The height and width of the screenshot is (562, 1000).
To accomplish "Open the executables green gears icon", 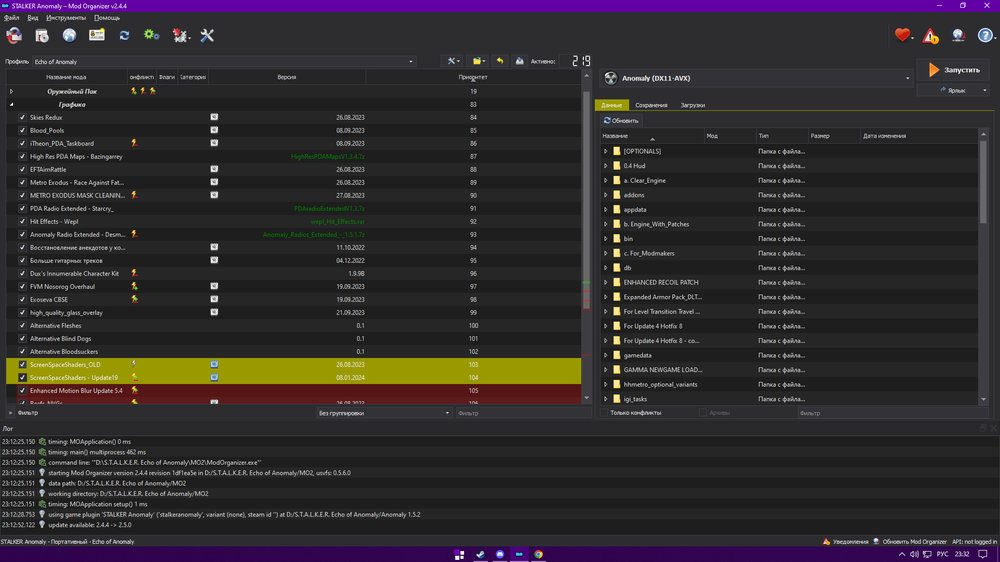I will pyautogui.click(x=151, y=36).
